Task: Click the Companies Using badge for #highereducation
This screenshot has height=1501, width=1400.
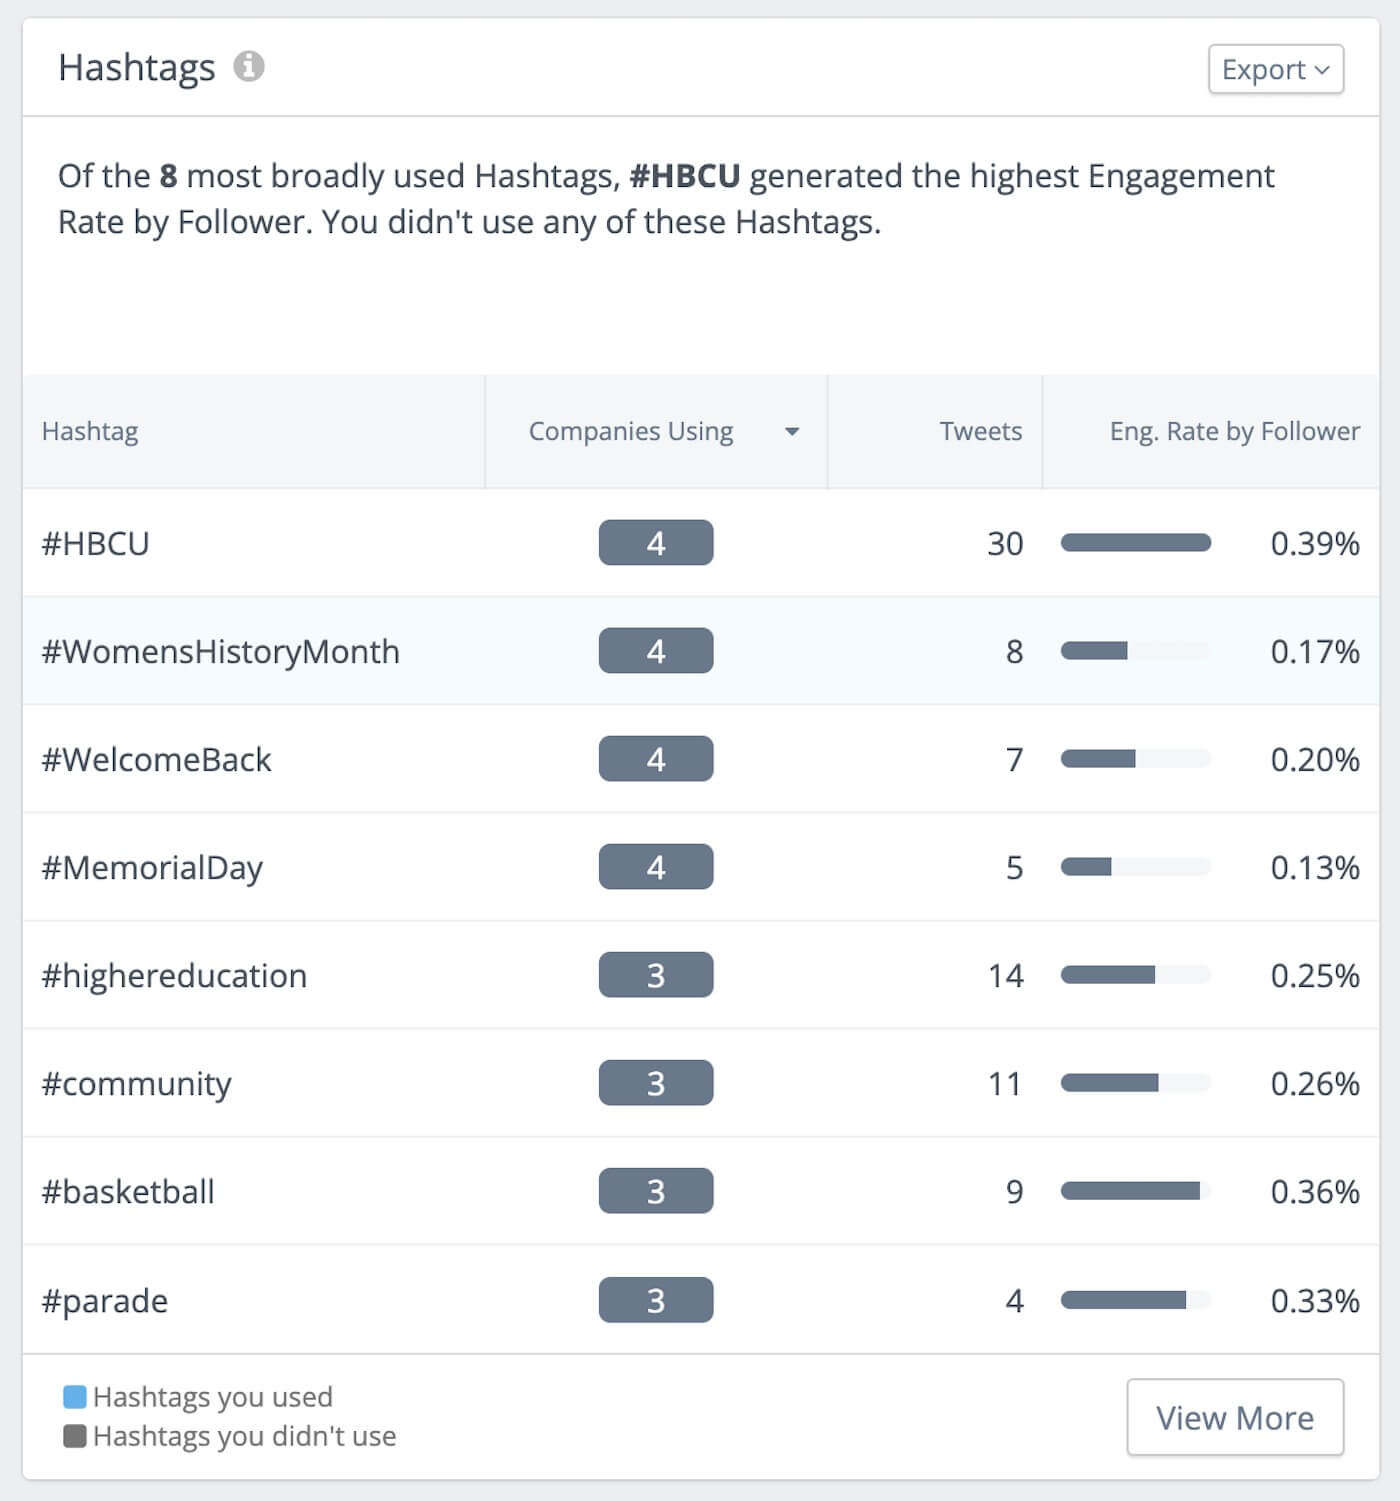Action: [655, 975]
